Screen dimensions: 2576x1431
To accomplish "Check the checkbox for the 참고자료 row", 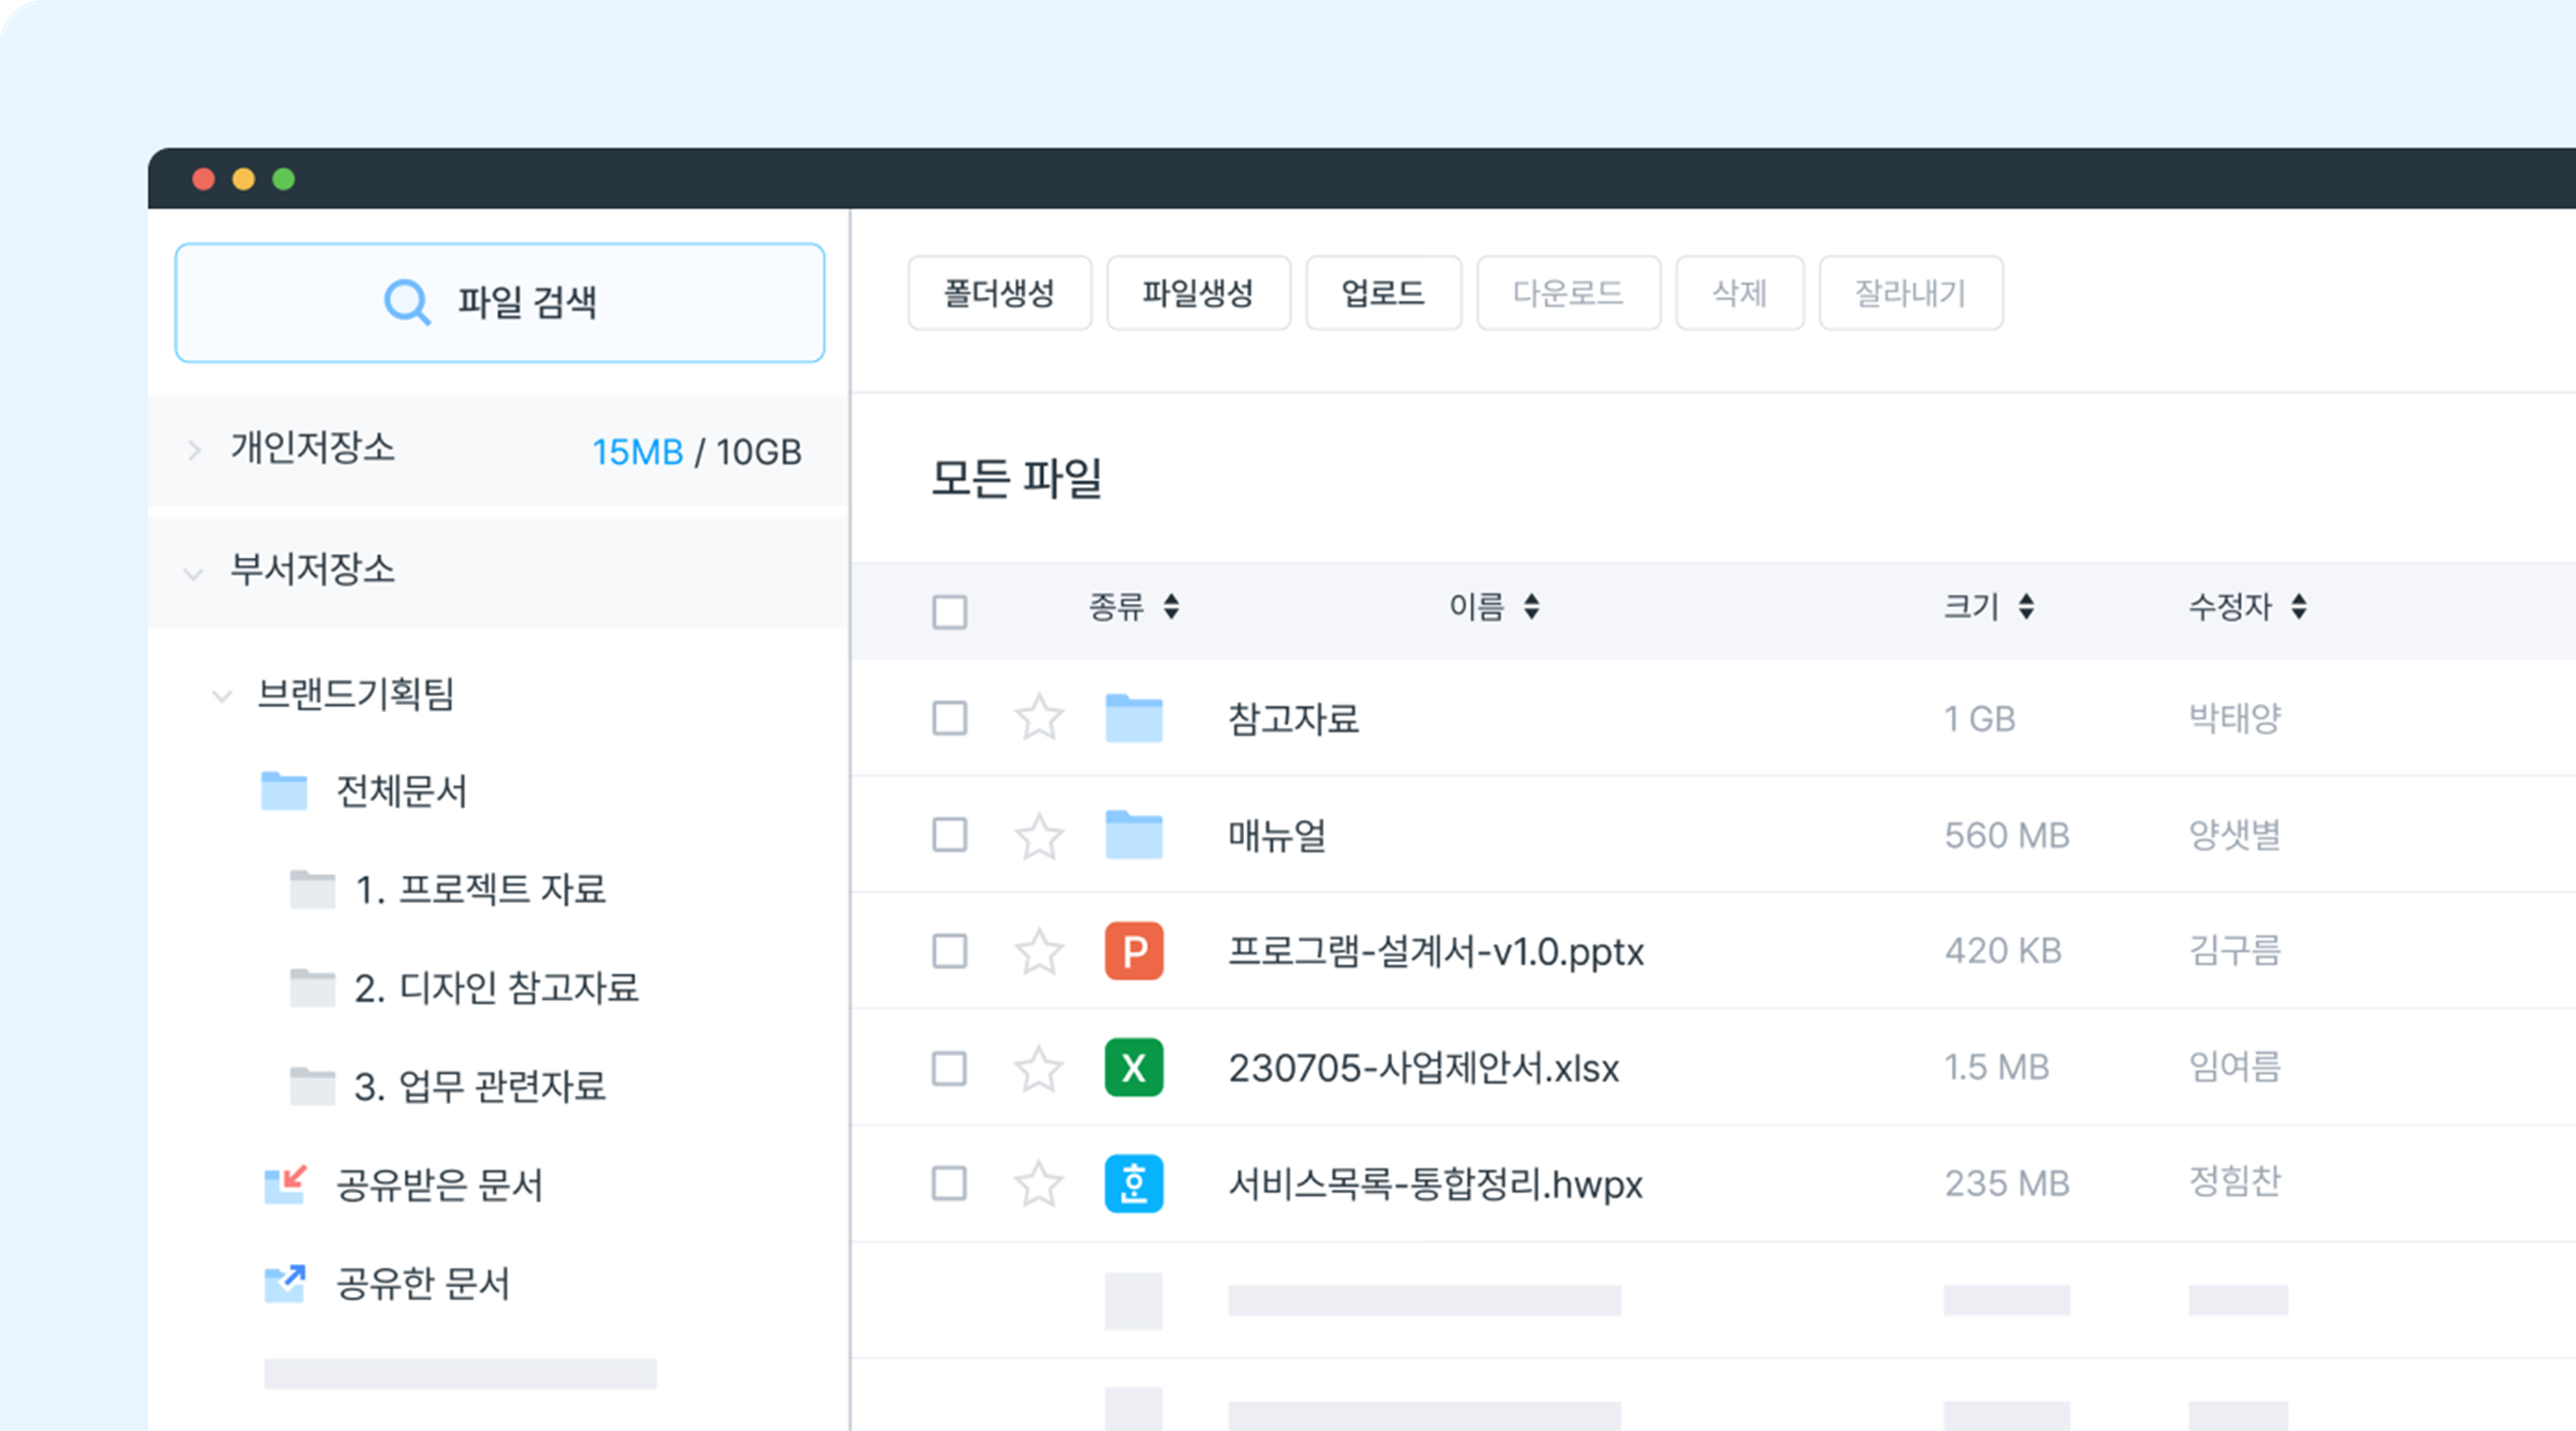I will pyautogui.click(x=949, y=717).
